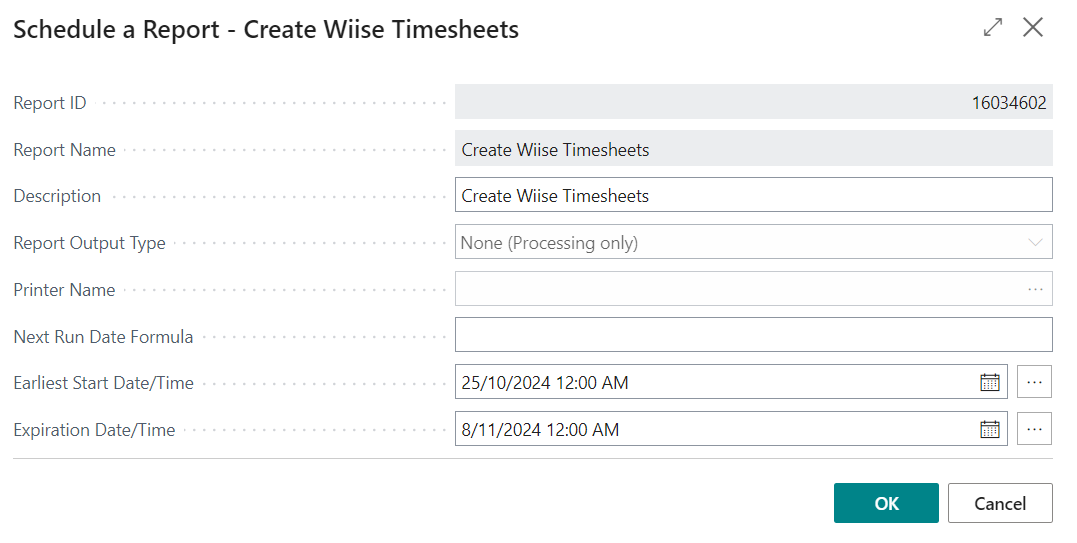Select the None (Processing only) combo box
The image size is (1077, 543).
753,242
